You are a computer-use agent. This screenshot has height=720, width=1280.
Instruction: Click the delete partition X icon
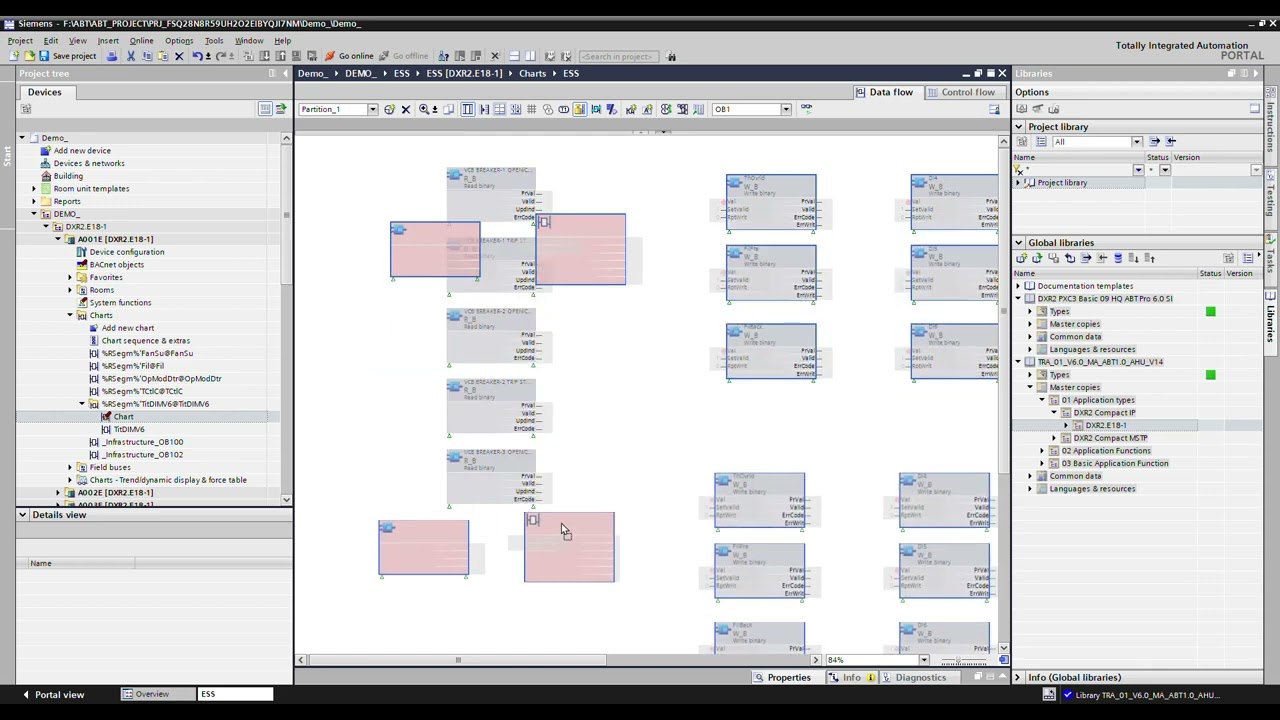coord(405,109)
